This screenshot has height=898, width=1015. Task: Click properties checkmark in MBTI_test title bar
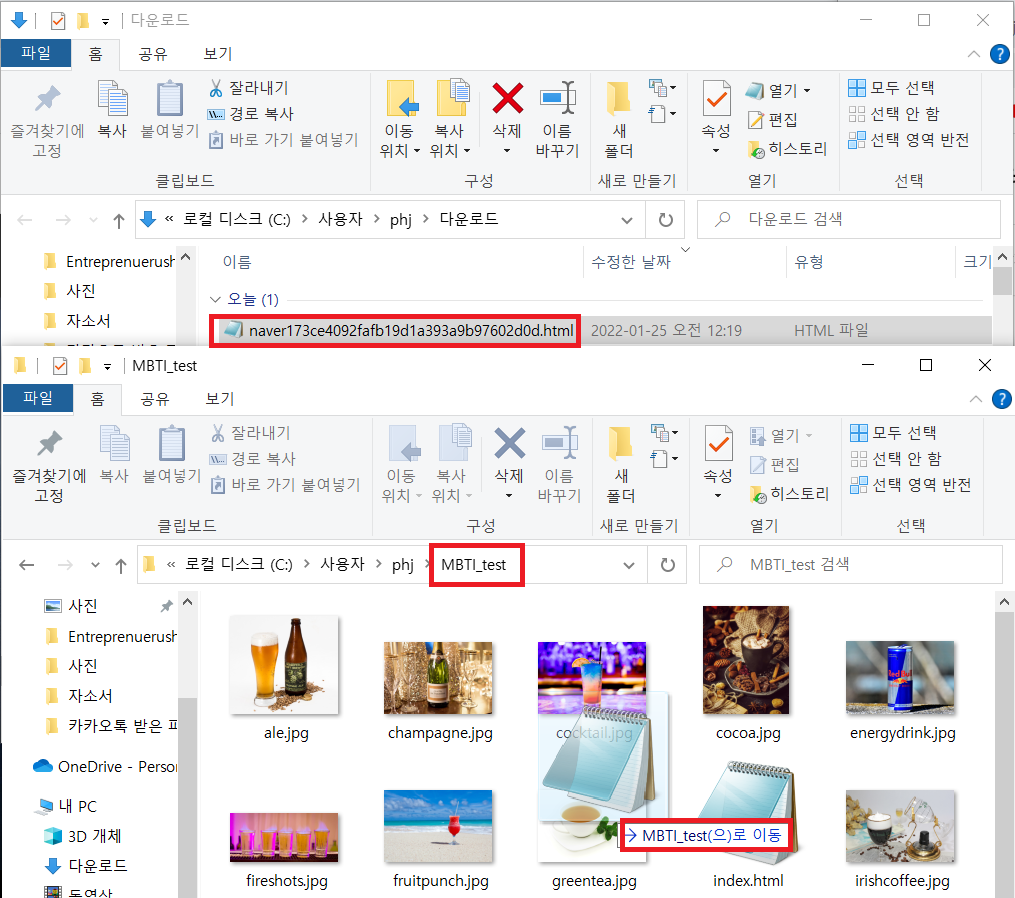coord(60,366)
